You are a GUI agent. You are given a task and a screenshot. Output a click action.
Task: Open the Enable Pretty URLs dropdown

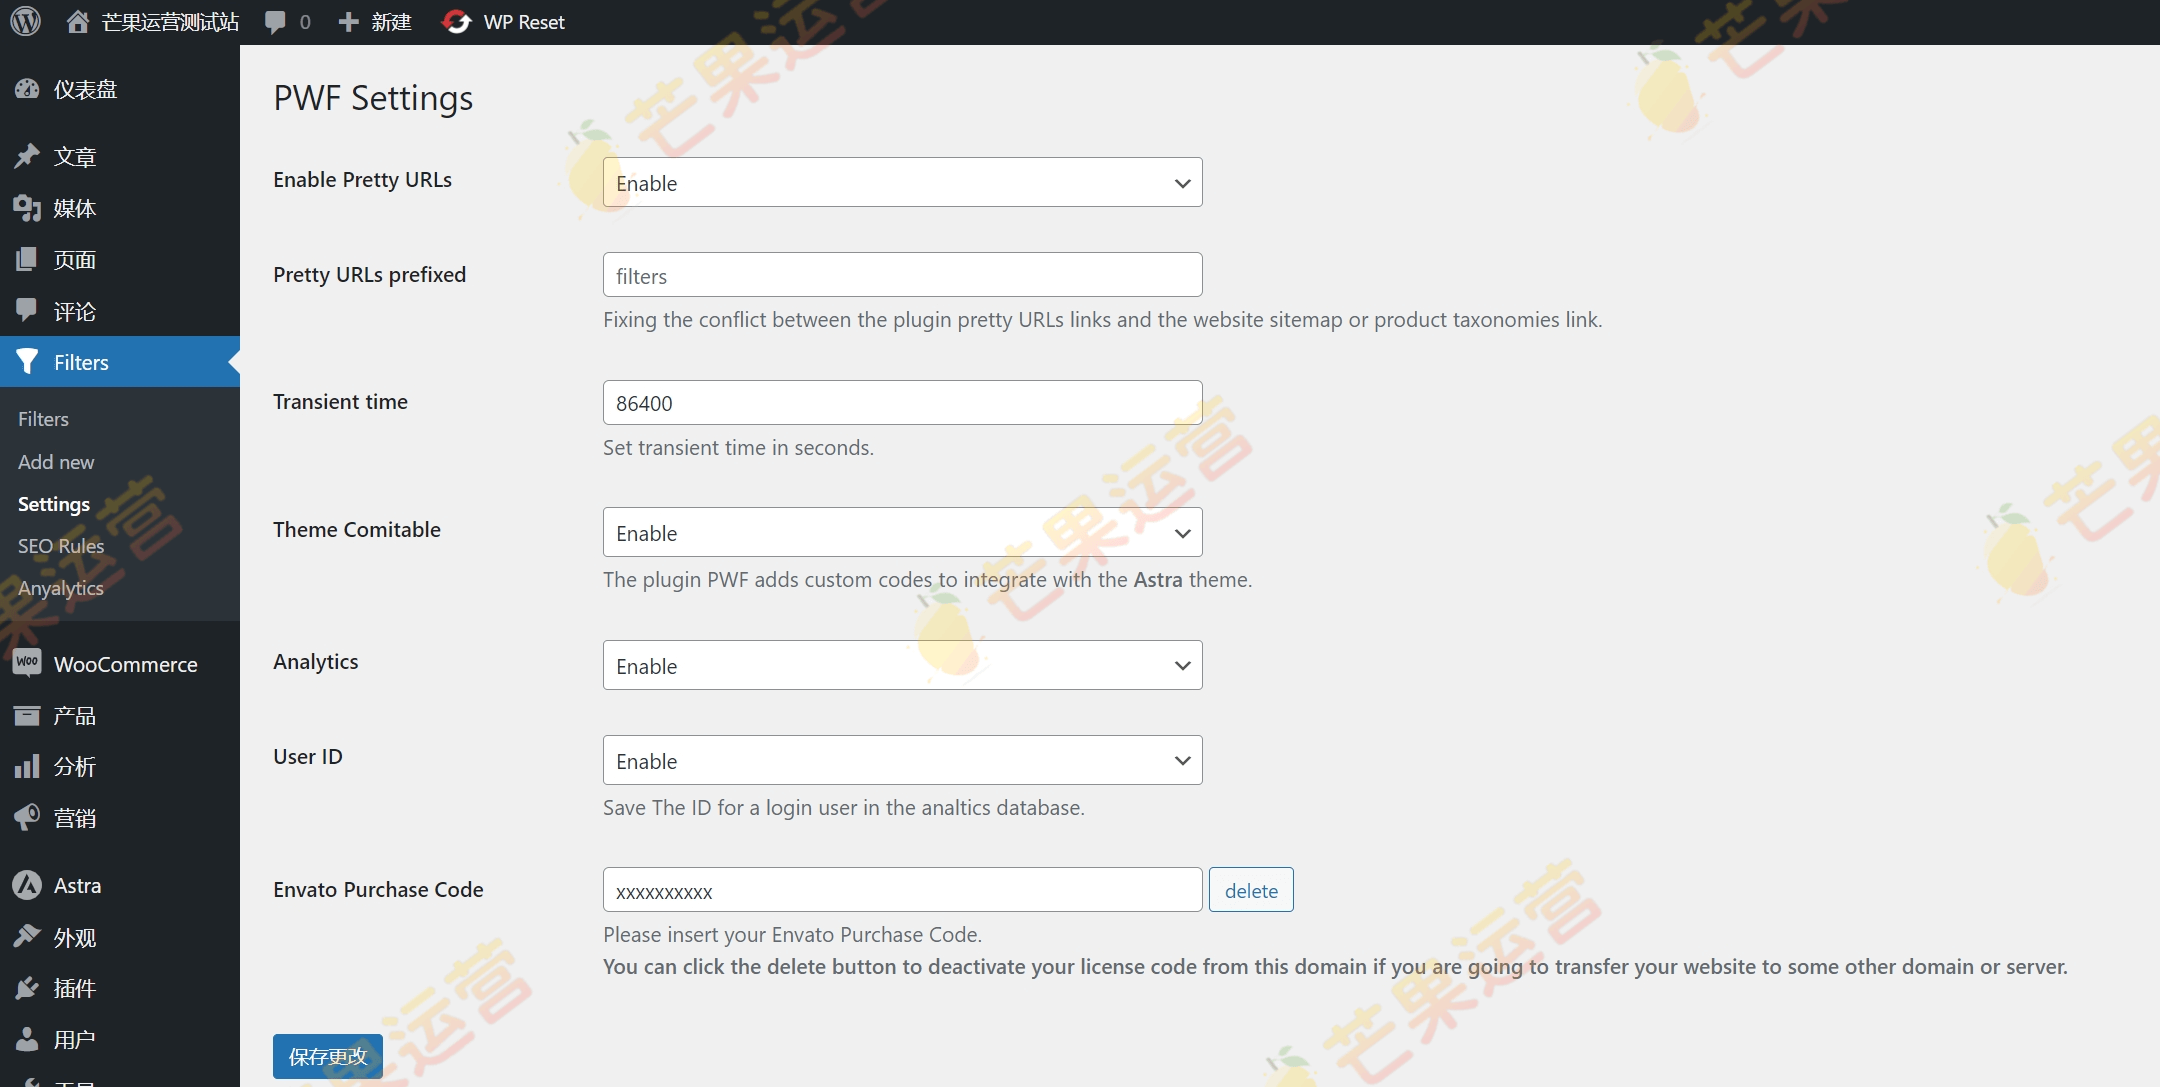901,182
